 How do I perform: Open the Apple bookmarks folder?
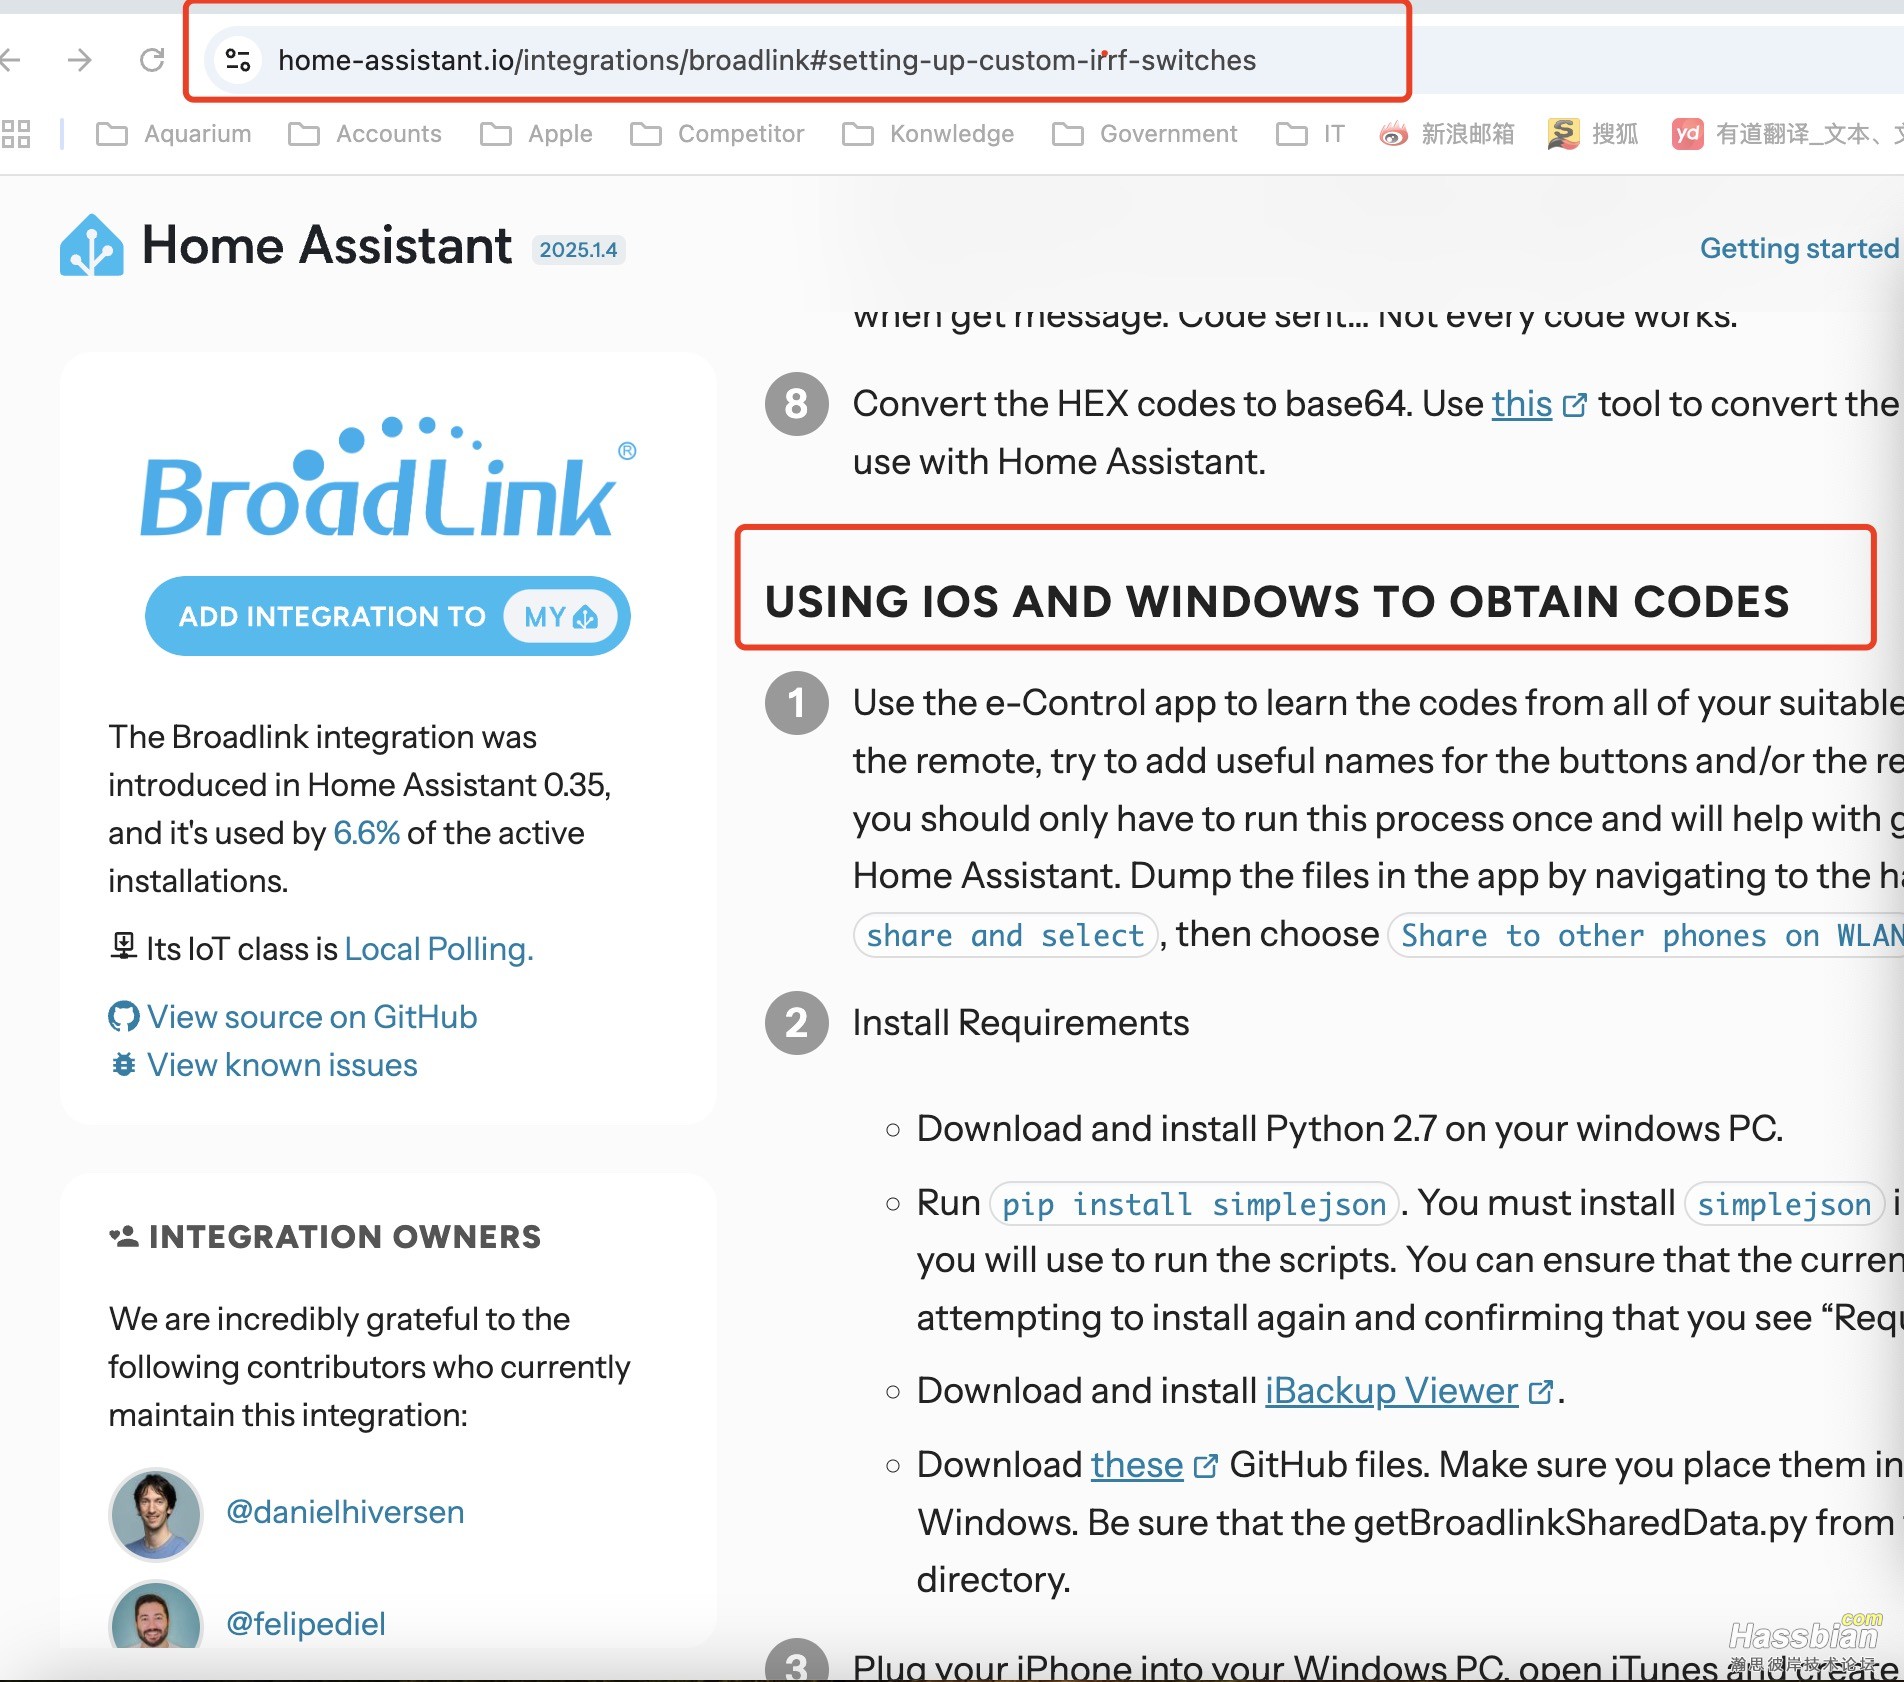(x=537, y=134)
